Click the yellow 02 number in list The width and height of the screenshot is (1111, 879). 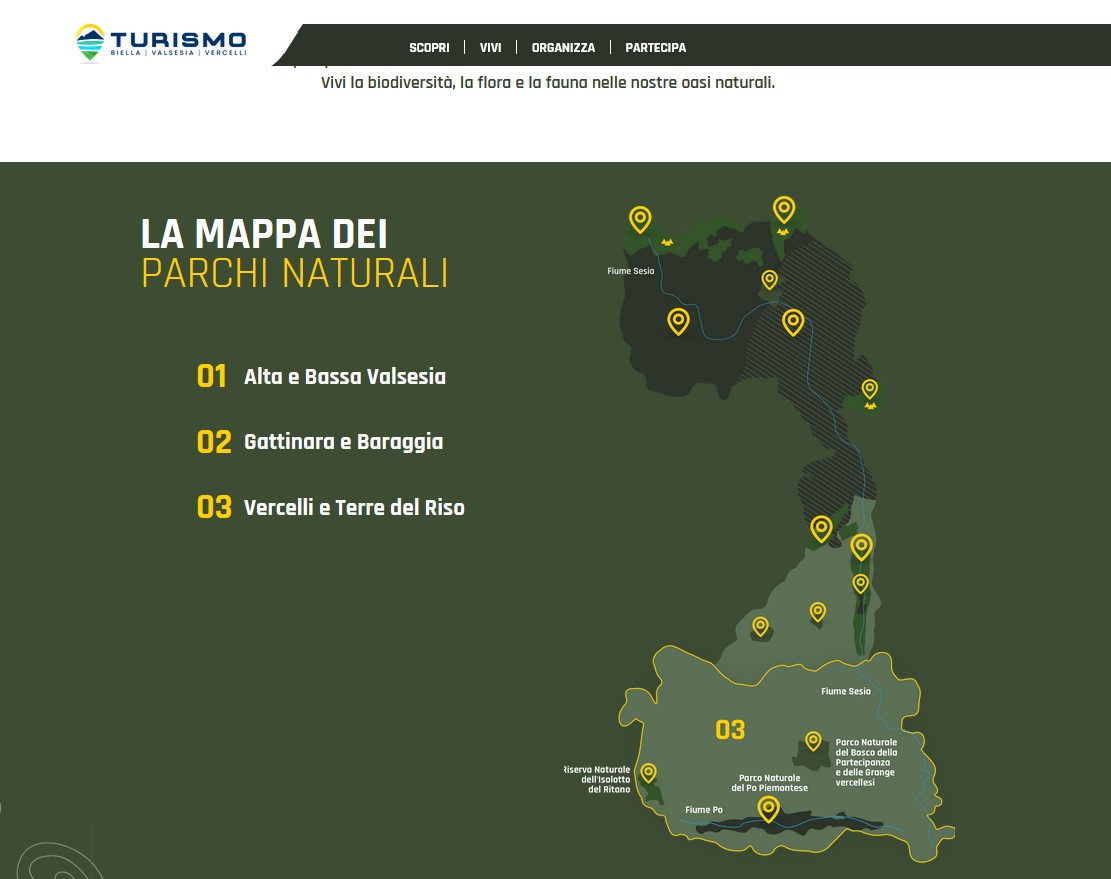coord(214,442)
